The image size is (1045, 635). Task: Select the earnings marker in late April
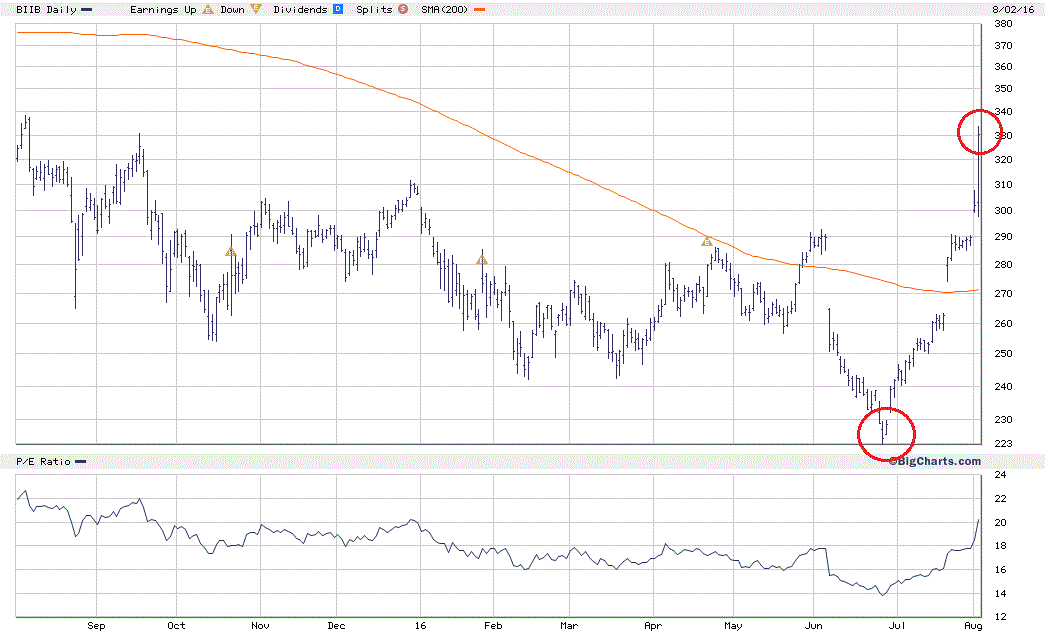tap(707, 241)
